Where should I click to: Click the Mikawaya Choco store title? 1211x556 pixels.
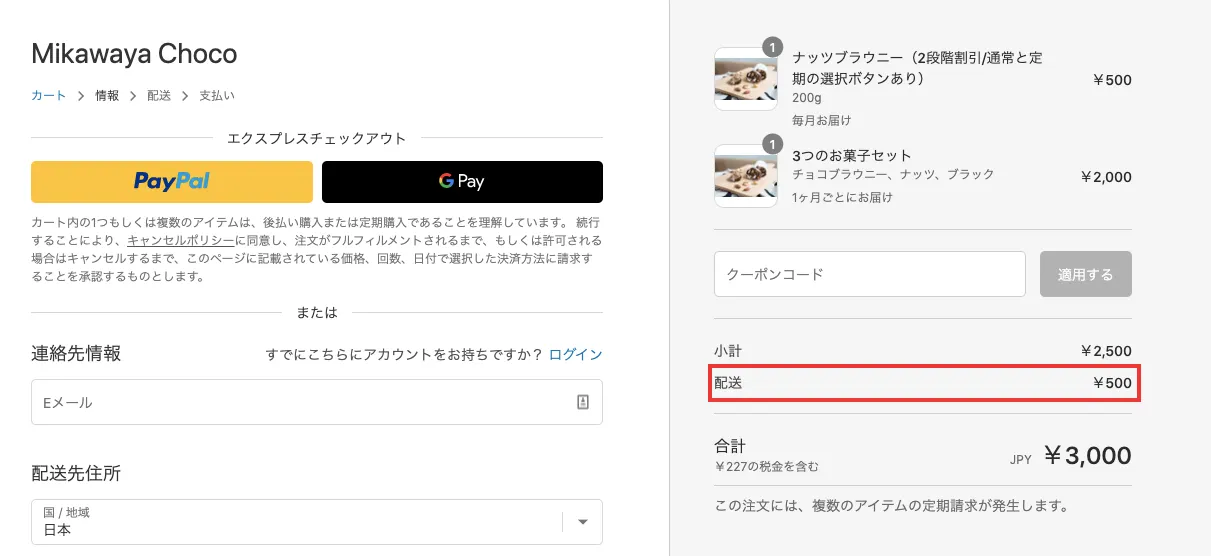tap(134, 53)
